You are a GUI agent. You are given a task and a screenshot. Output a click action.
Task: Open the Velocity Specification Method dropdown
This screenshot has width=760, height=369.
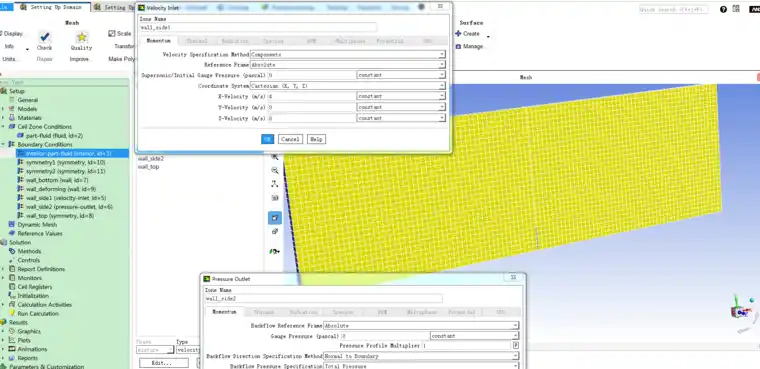[x=348, y=54]
